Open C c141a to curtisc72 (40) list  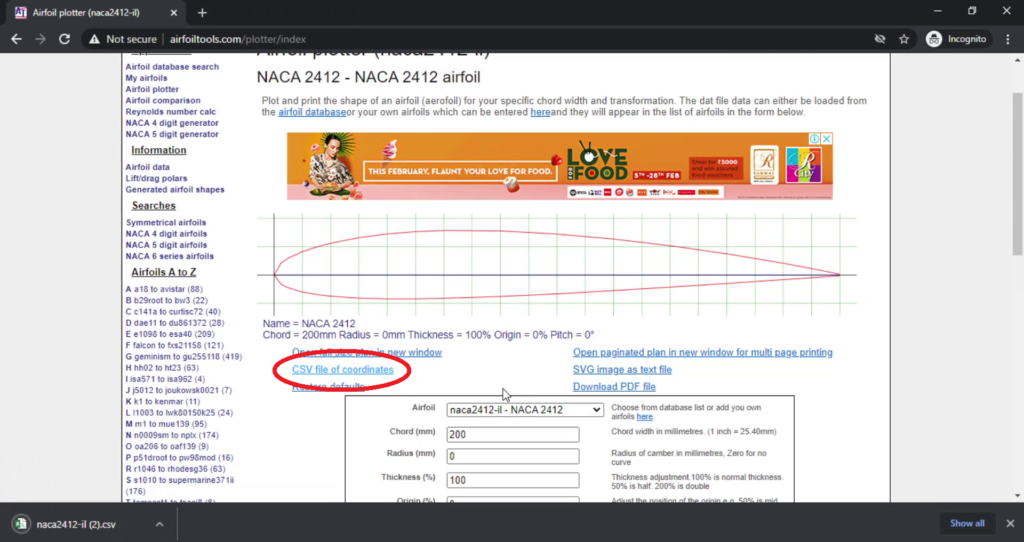click(x=173, y=311)
